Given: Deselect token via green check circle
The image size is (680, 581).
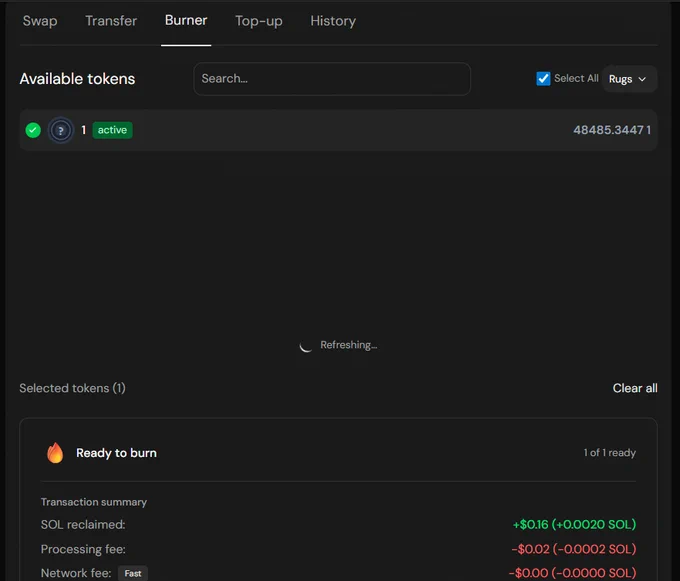Looking at the screenshot, I should (x=33, y=130).
